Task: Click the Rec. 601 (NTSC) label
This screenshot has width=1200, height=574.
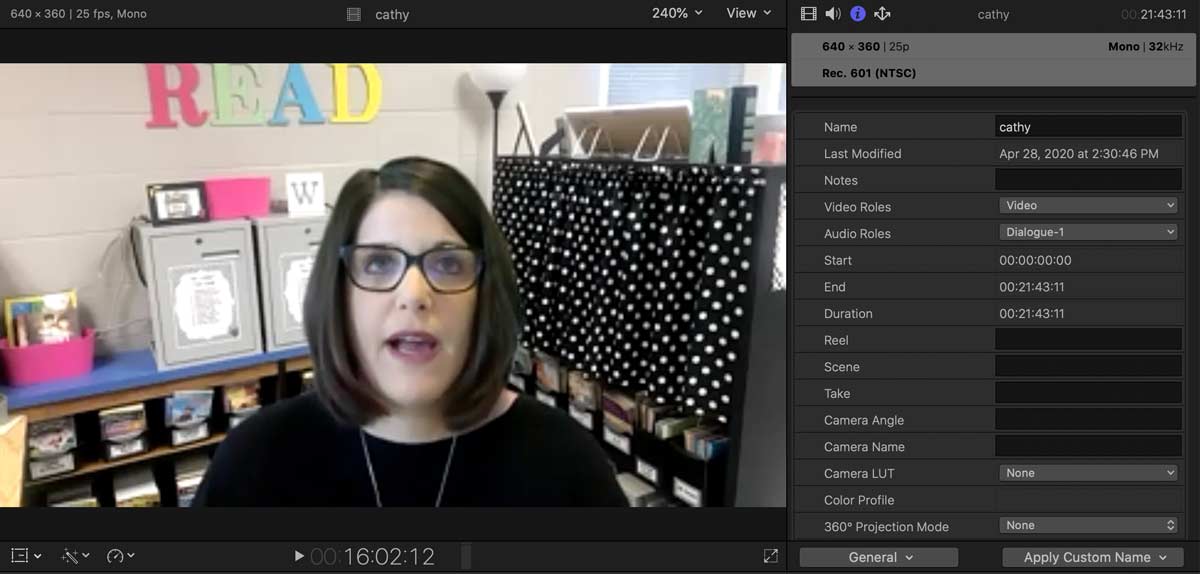Action: [869, 73]
